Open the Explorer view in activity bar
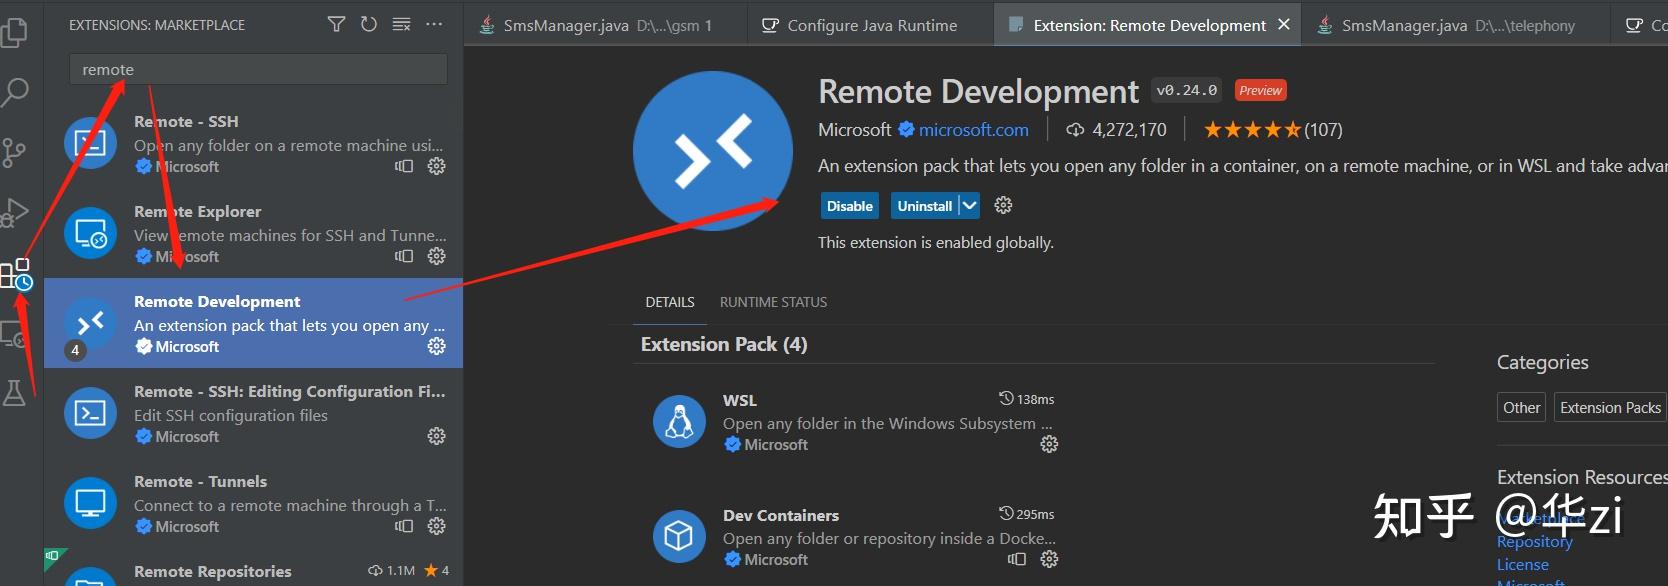This screenshot has height=586, width=1668. 15,31
